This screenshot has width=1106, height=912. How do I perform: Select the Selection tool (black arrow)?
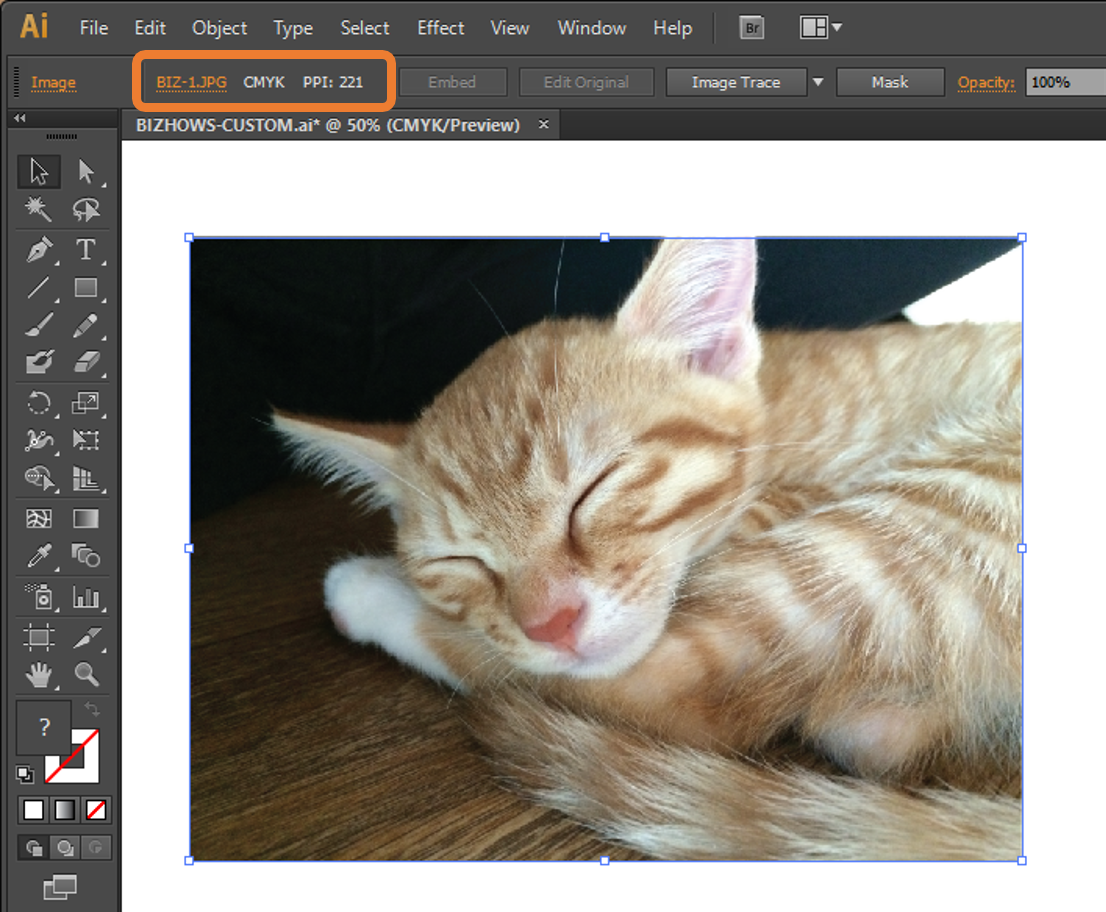[39, 172]
